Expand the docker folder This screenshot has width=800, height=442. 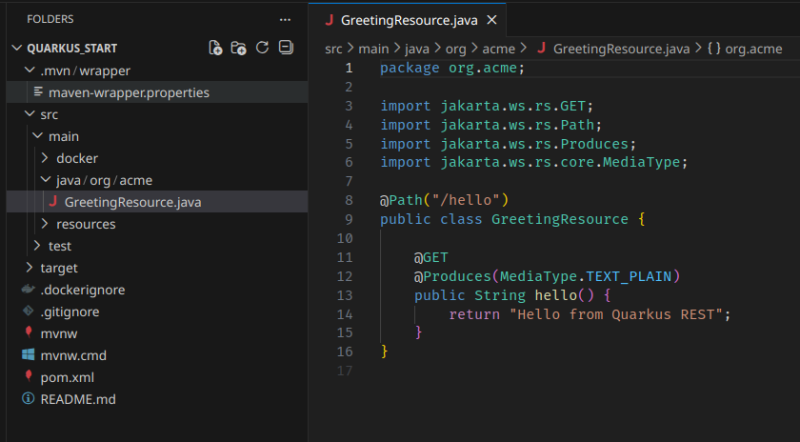45,158
